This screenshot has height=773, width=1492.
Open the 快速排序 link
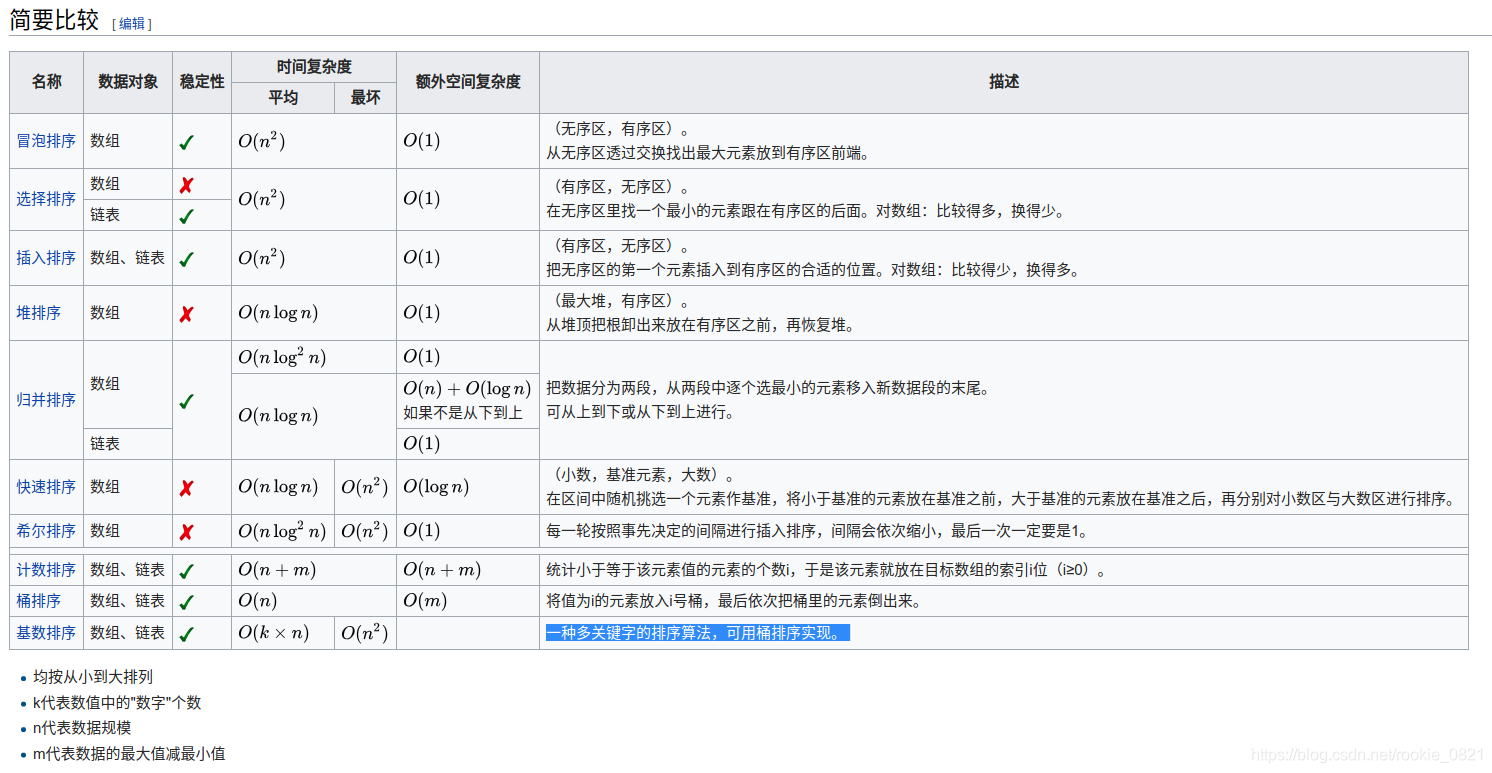click(46, 487)
